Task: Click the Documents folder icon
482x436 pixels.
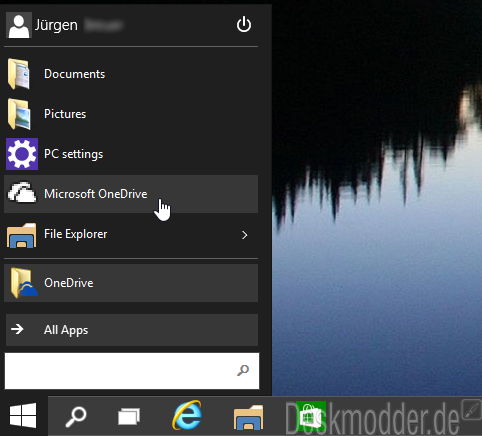Action: [x=19, y=74]
